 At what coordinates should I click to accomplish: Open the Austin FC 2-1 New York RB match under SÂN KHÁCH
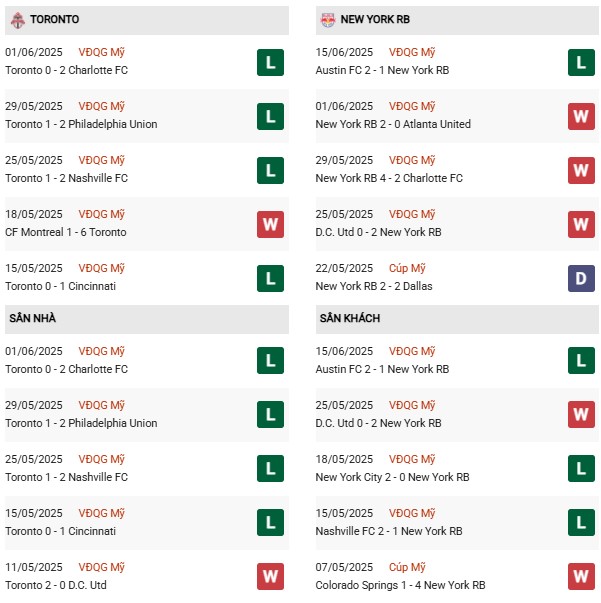click(382, 369)
